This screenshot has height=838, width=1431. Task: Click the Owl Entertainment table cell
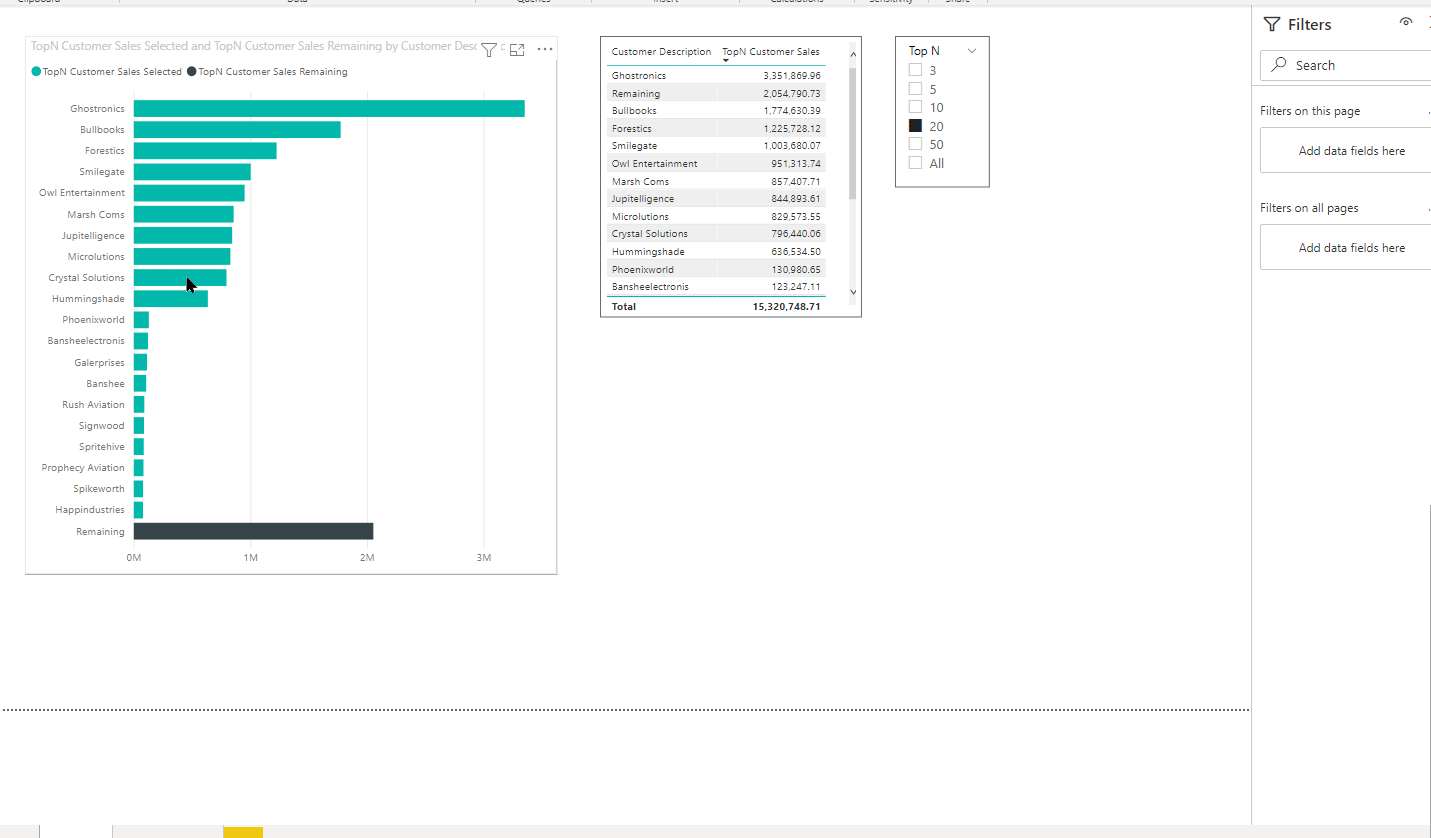pyautogui.click(x=654, y=163)
